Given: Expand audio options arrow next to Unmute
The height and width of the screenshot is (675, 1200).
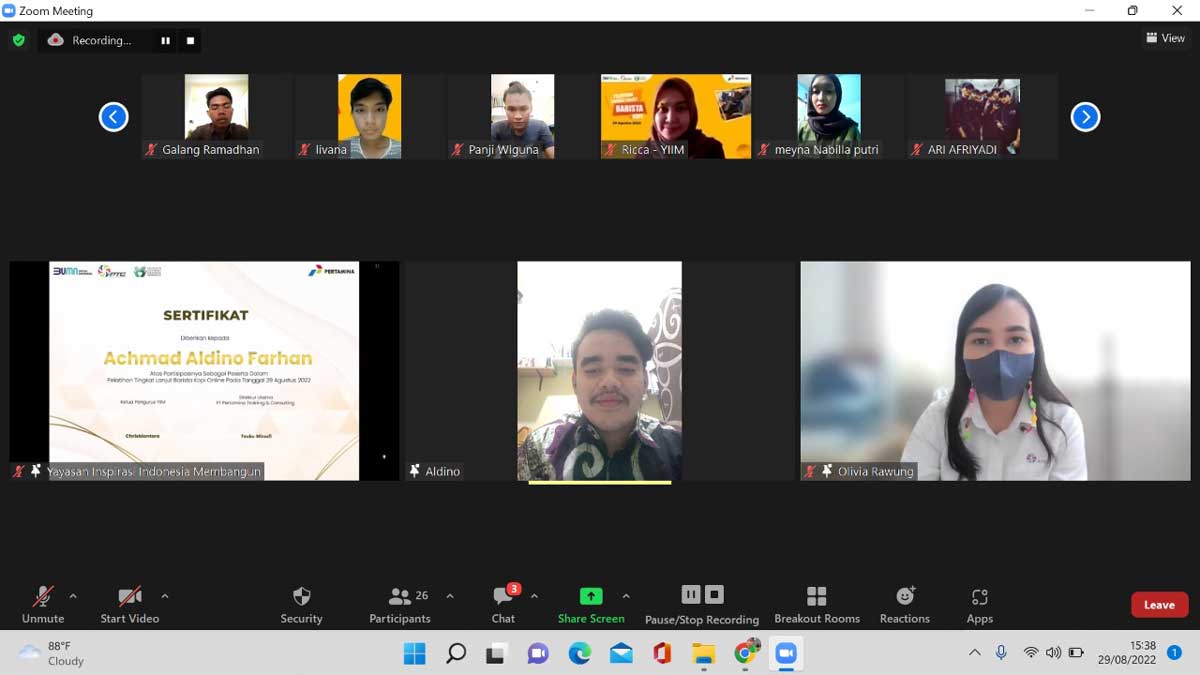Looking at the screenshot, I should 73,596.
